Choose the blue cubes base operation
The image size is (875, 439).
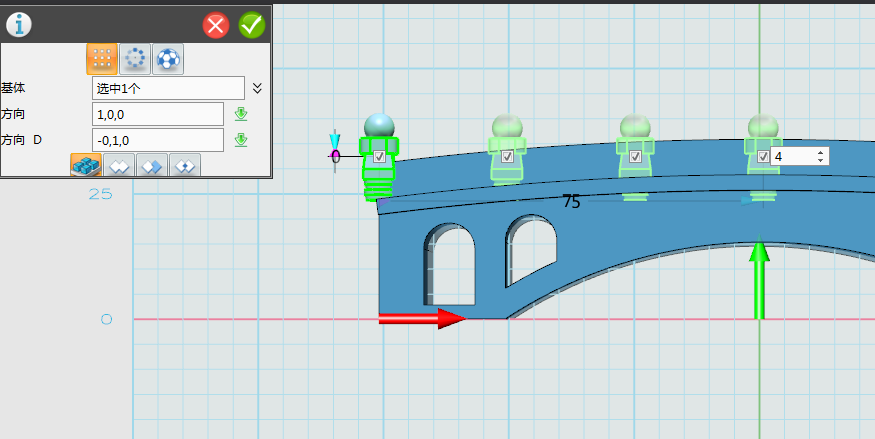pos(87,166)
